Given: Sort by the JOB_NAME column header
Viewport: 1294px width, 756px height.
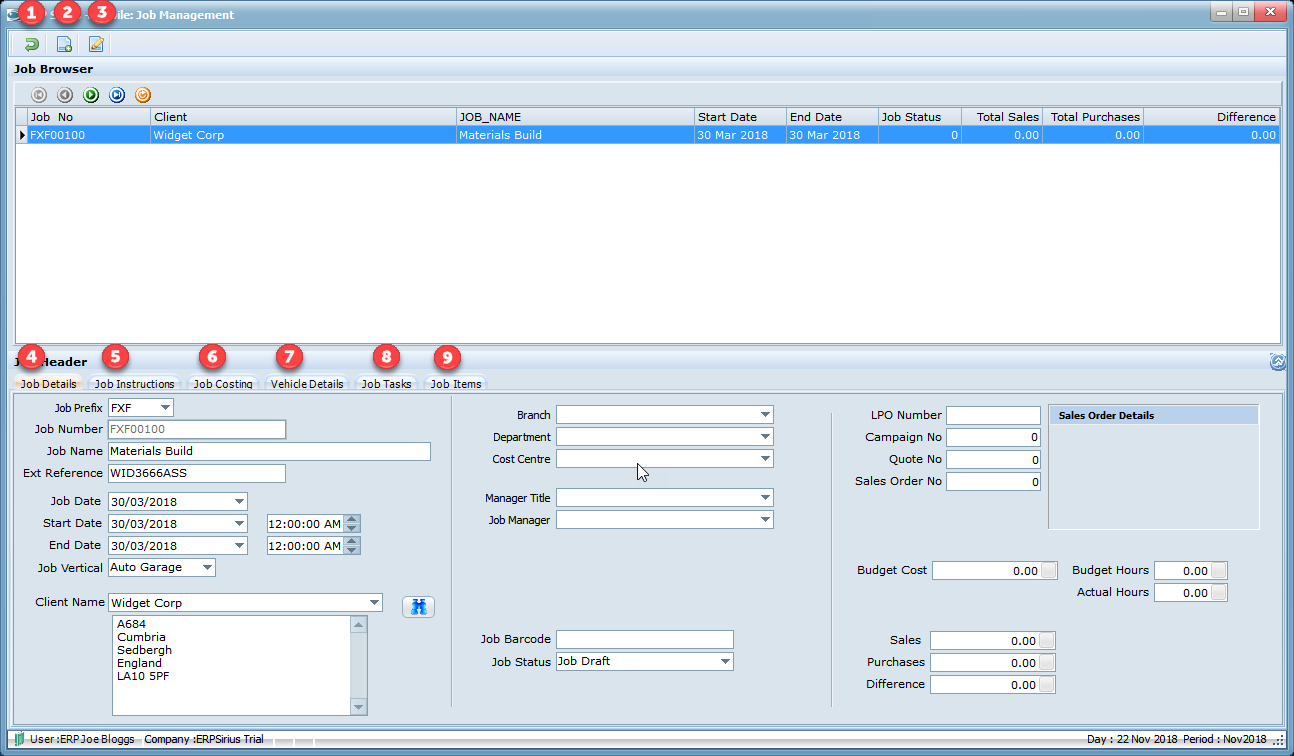Looking at the screenshot, I should coord(575,117).
